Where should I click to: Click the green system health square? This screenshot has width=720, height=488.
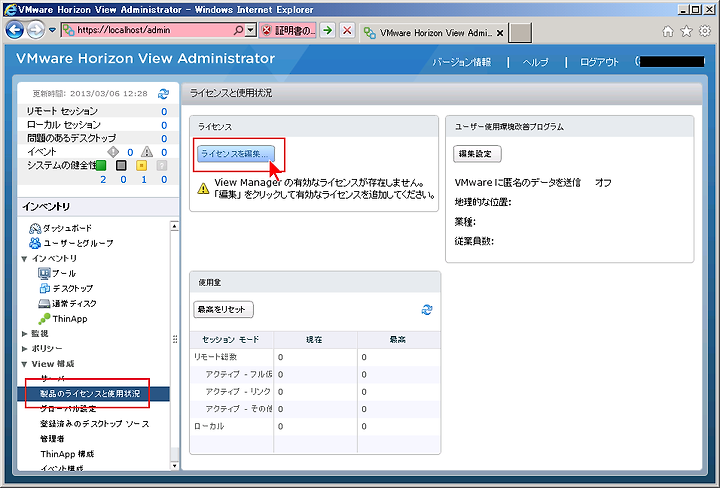[x=101, y=165]
